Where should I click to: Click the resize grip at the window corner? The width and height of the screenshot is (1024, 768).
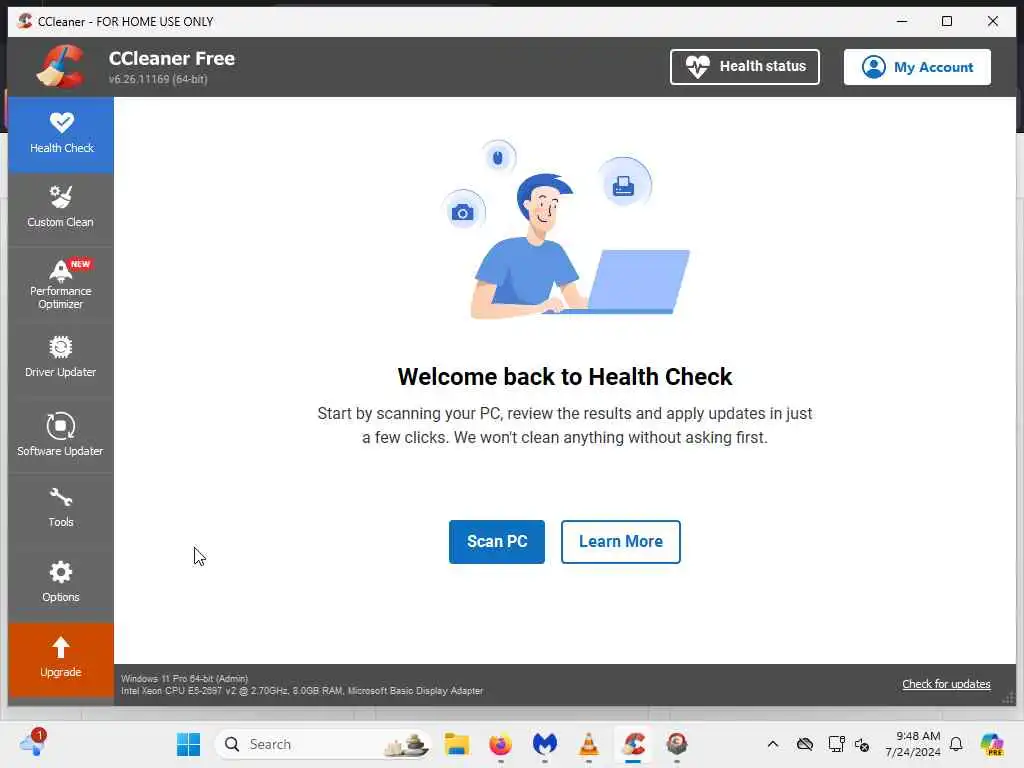[x=1009, y=698]
